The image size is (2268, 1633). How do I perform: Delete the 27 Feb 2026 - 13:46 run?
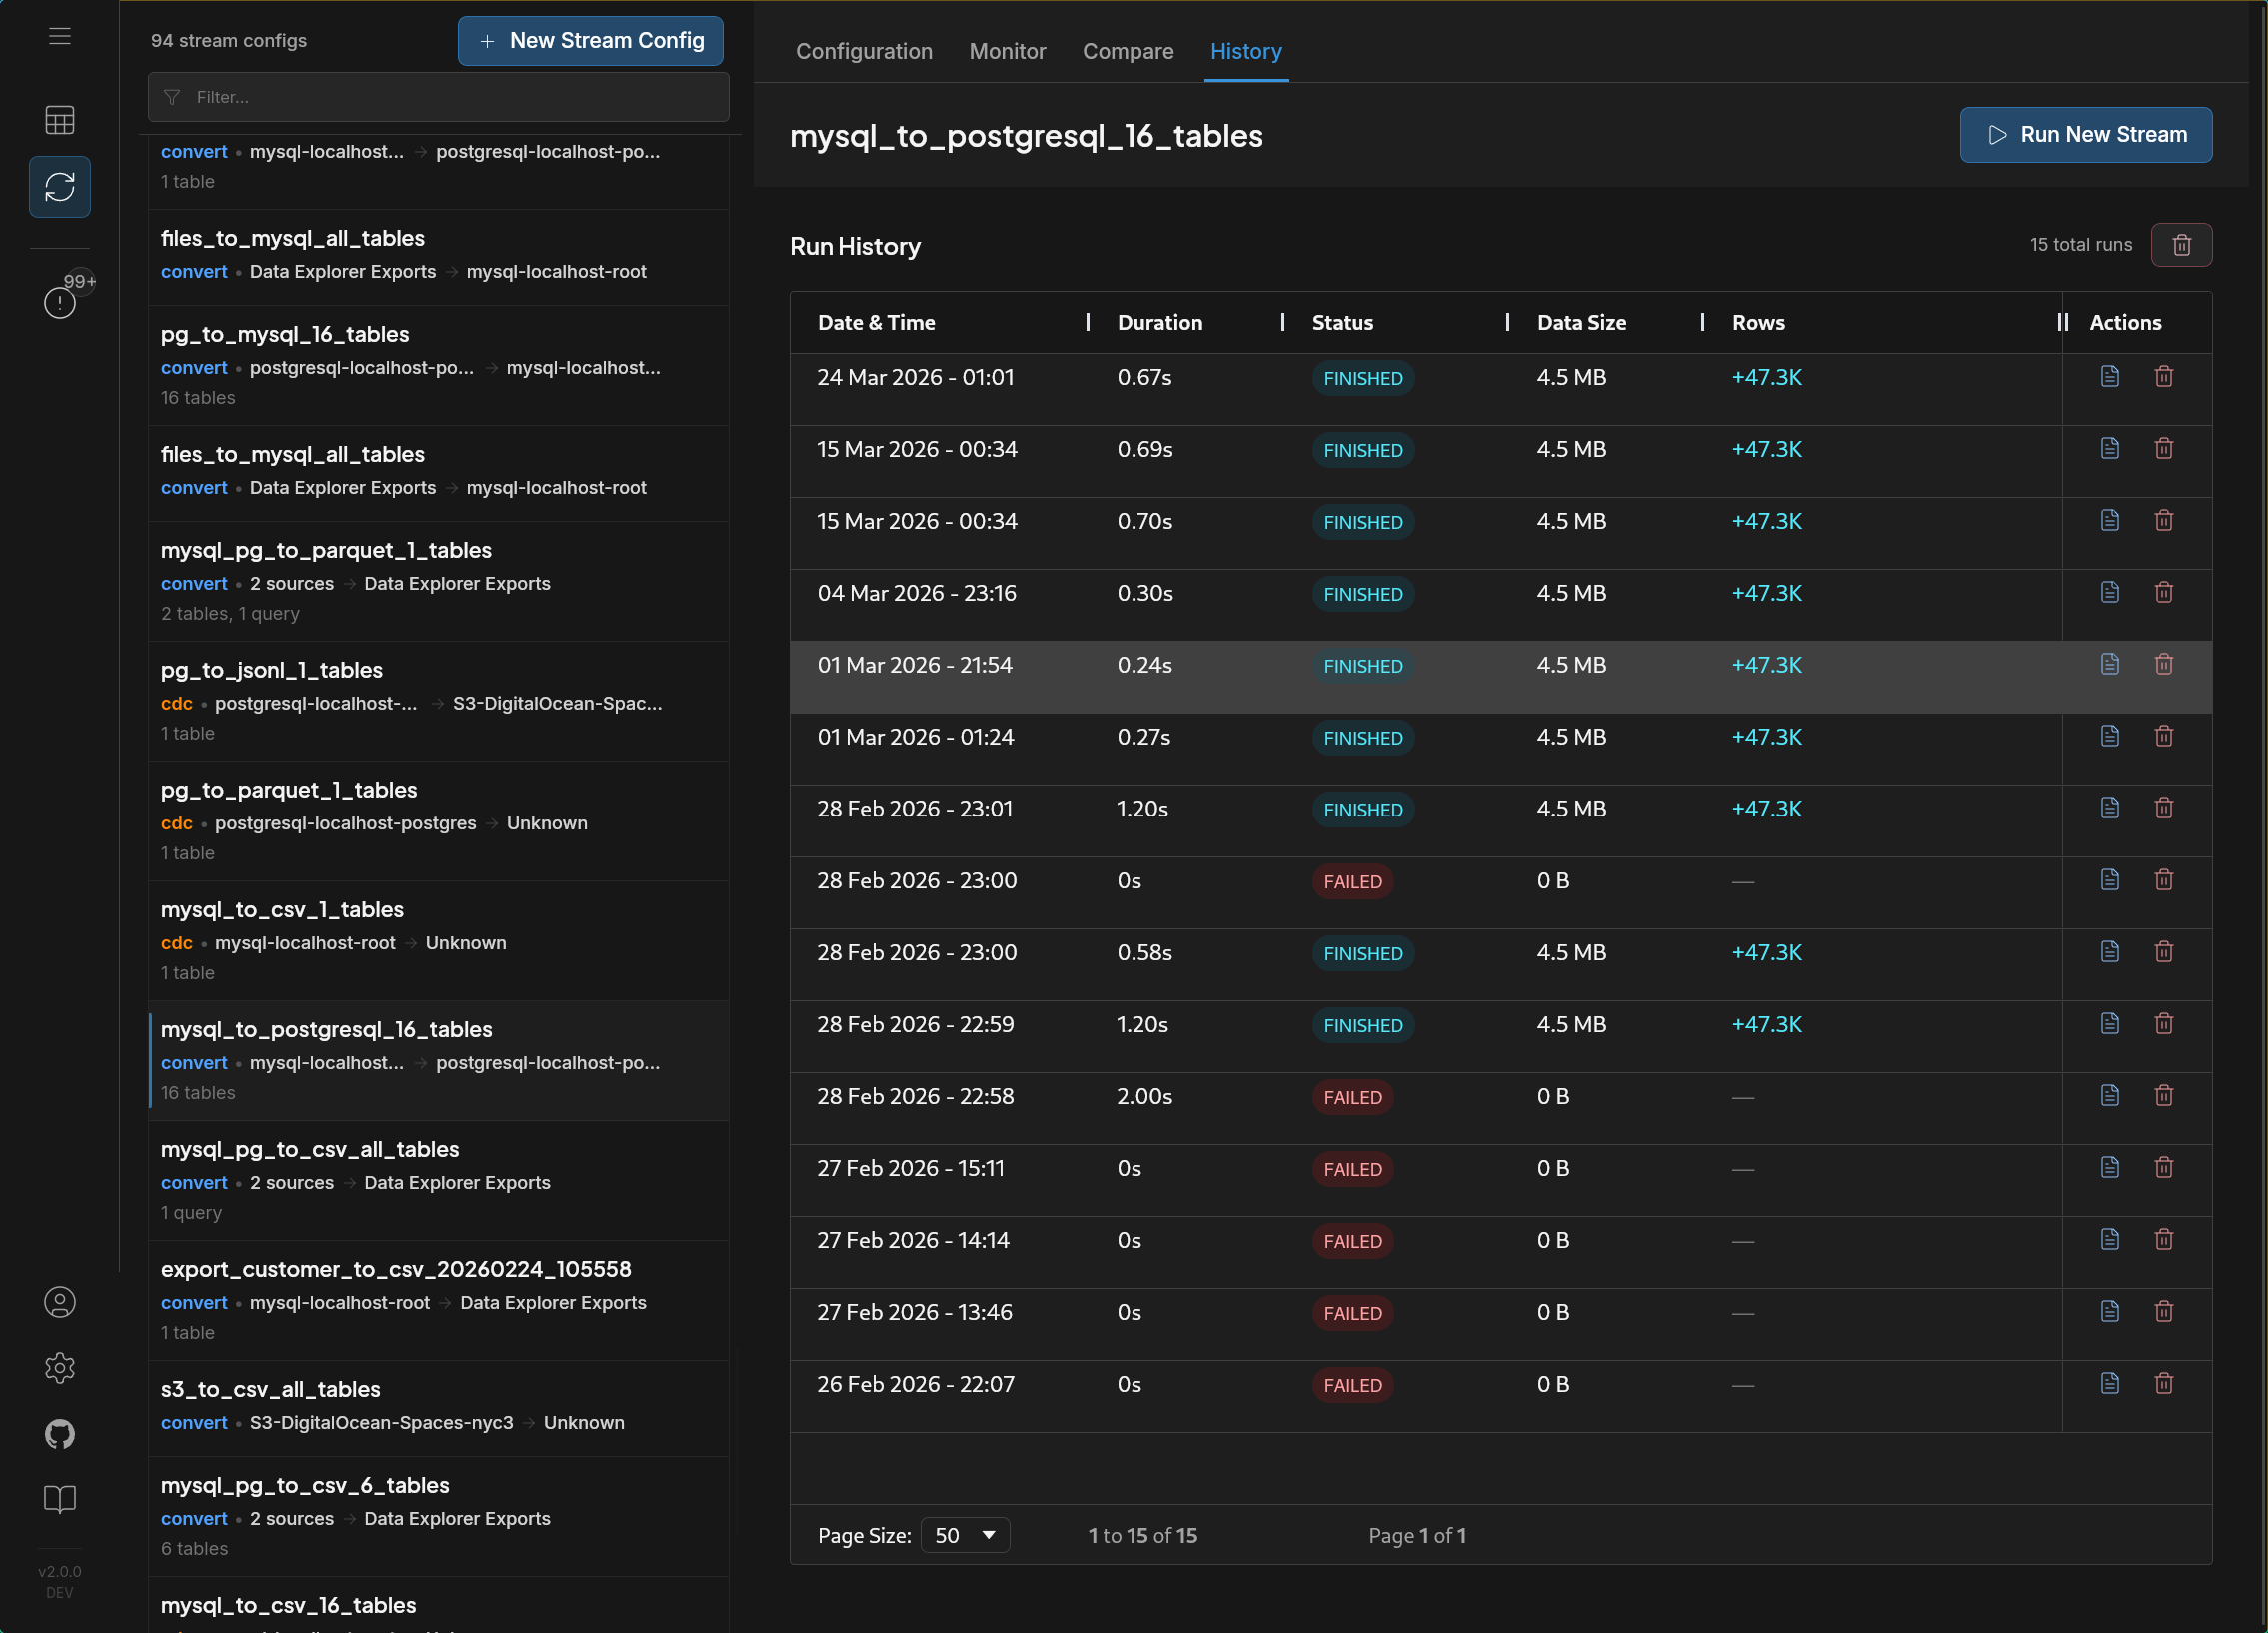pyautogui.click(x=2163, y=1312)
